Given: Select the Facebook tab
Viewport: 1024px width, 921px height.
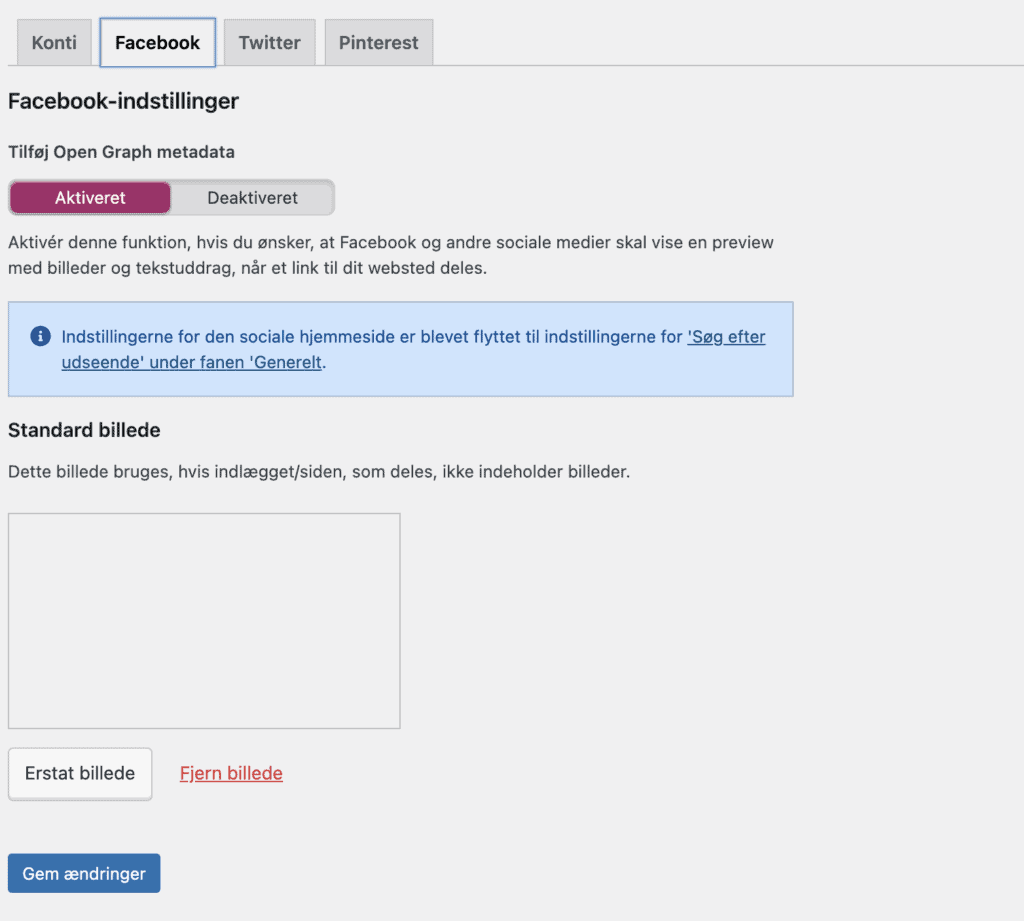Looking at the screenshot, I should [x=157, y=42].
